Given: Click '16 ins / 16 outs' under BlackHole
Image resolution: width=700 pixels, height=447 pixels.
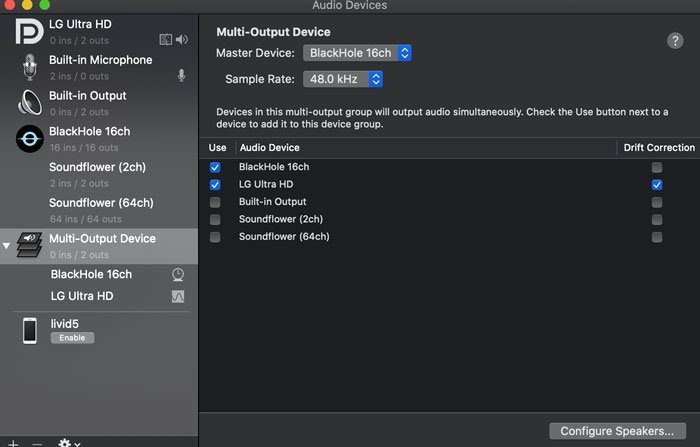Looking at the screenshot, I should (84, 148).
